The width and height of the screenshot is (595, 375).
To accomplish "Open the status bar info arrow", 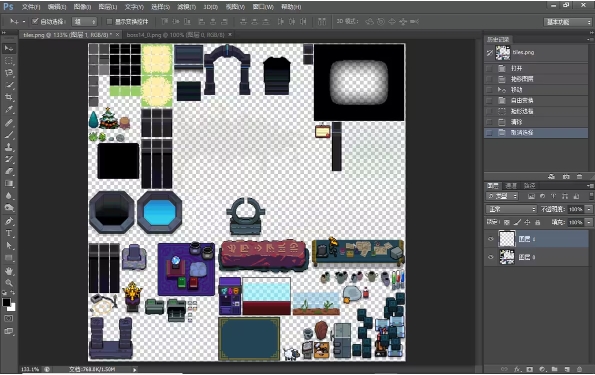I will [134, 369].
